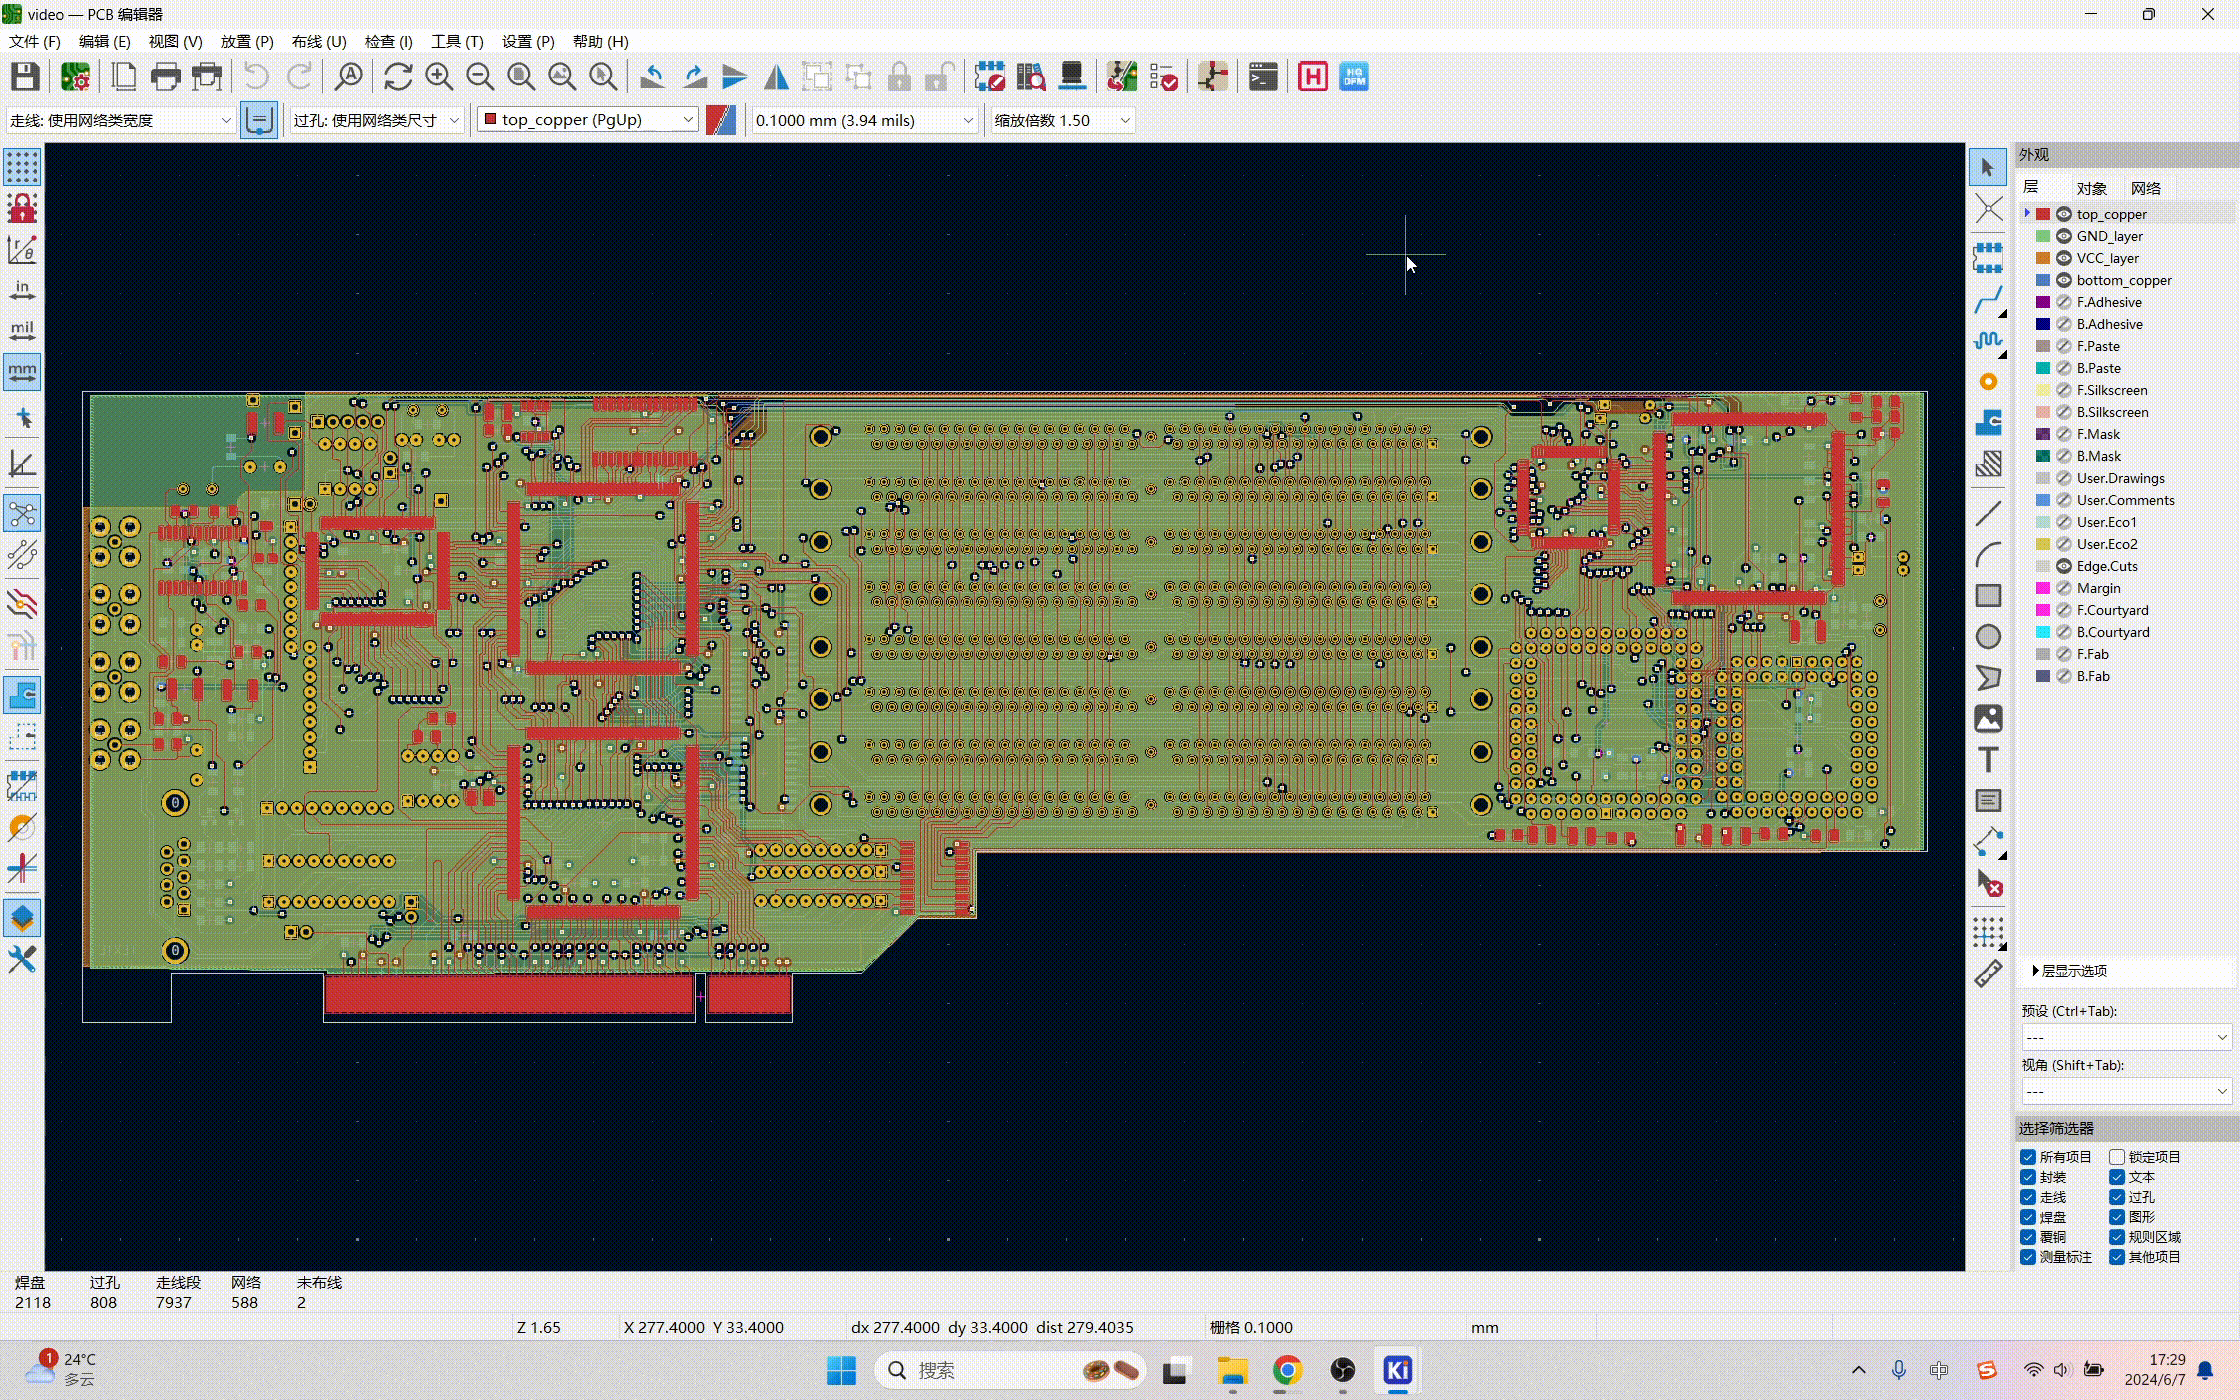Click the Save board icon
The width and height of the screenshot is (2240, 1400).
[25, 77]
